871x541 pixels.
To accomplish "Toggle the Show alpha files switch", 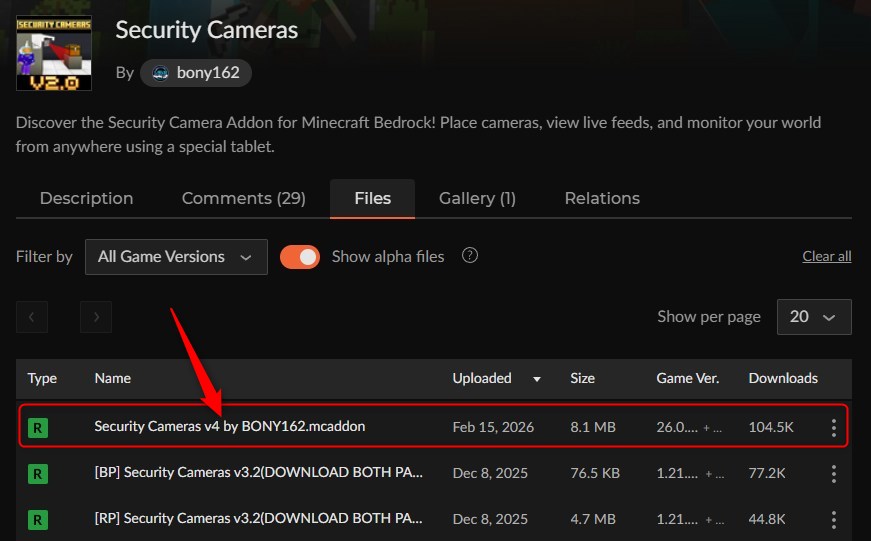I will point(300,257).
